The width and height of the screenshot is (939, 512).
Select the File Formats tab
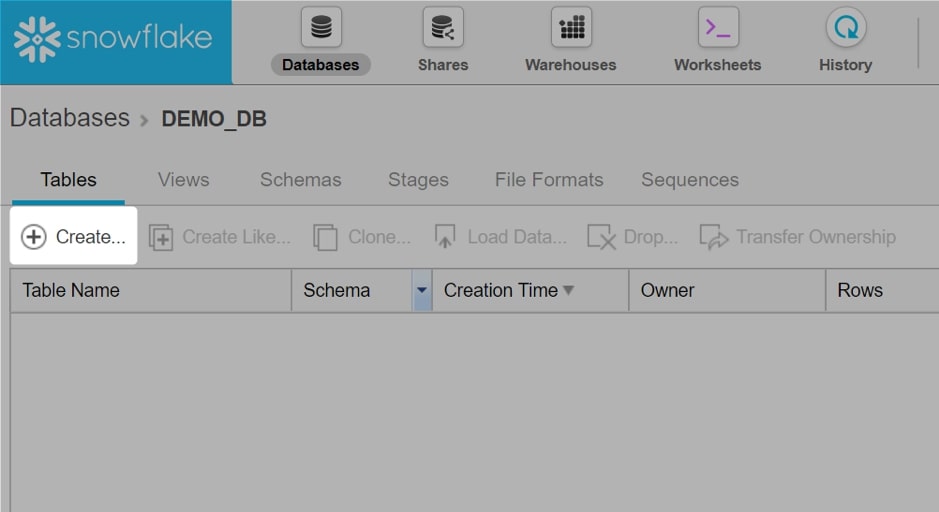[x=549, y=180]
